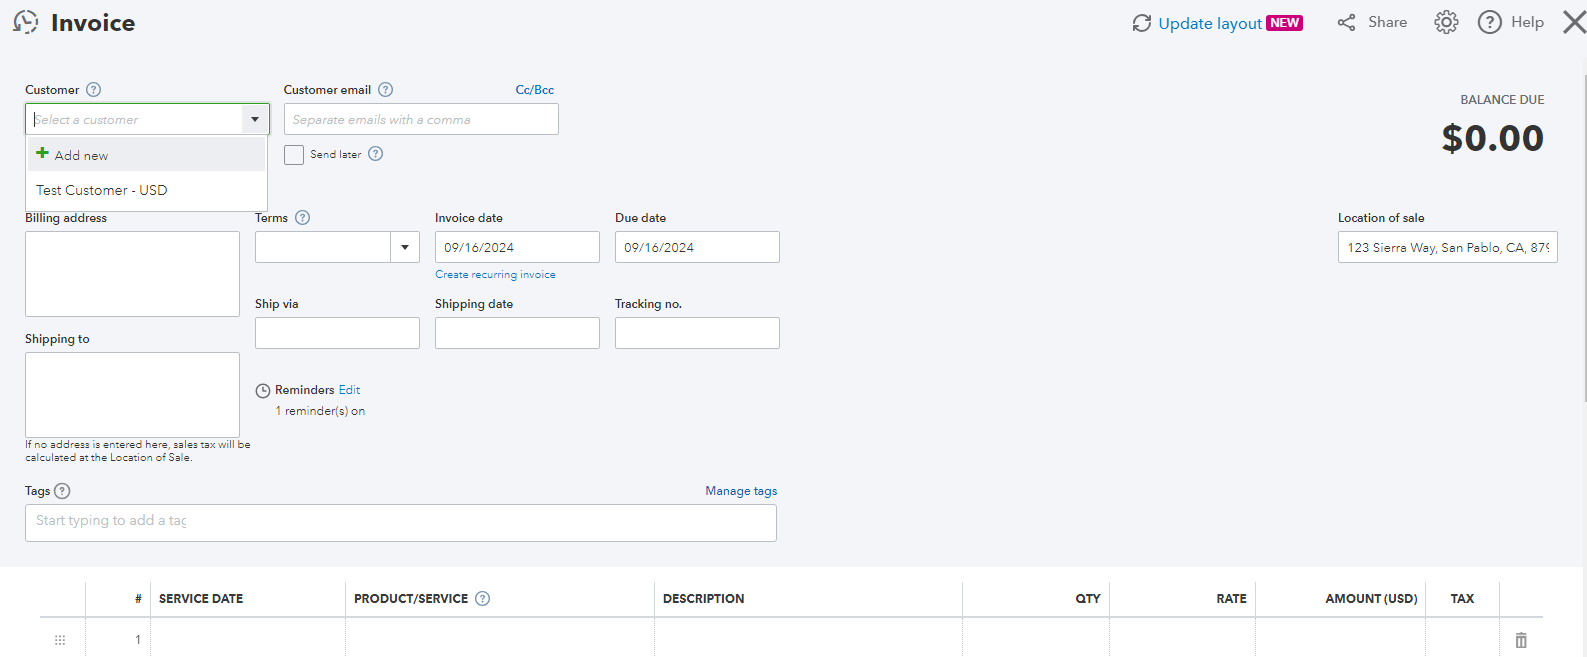
Task: Open Help via question mark icon
Action: click(1490, 22)
